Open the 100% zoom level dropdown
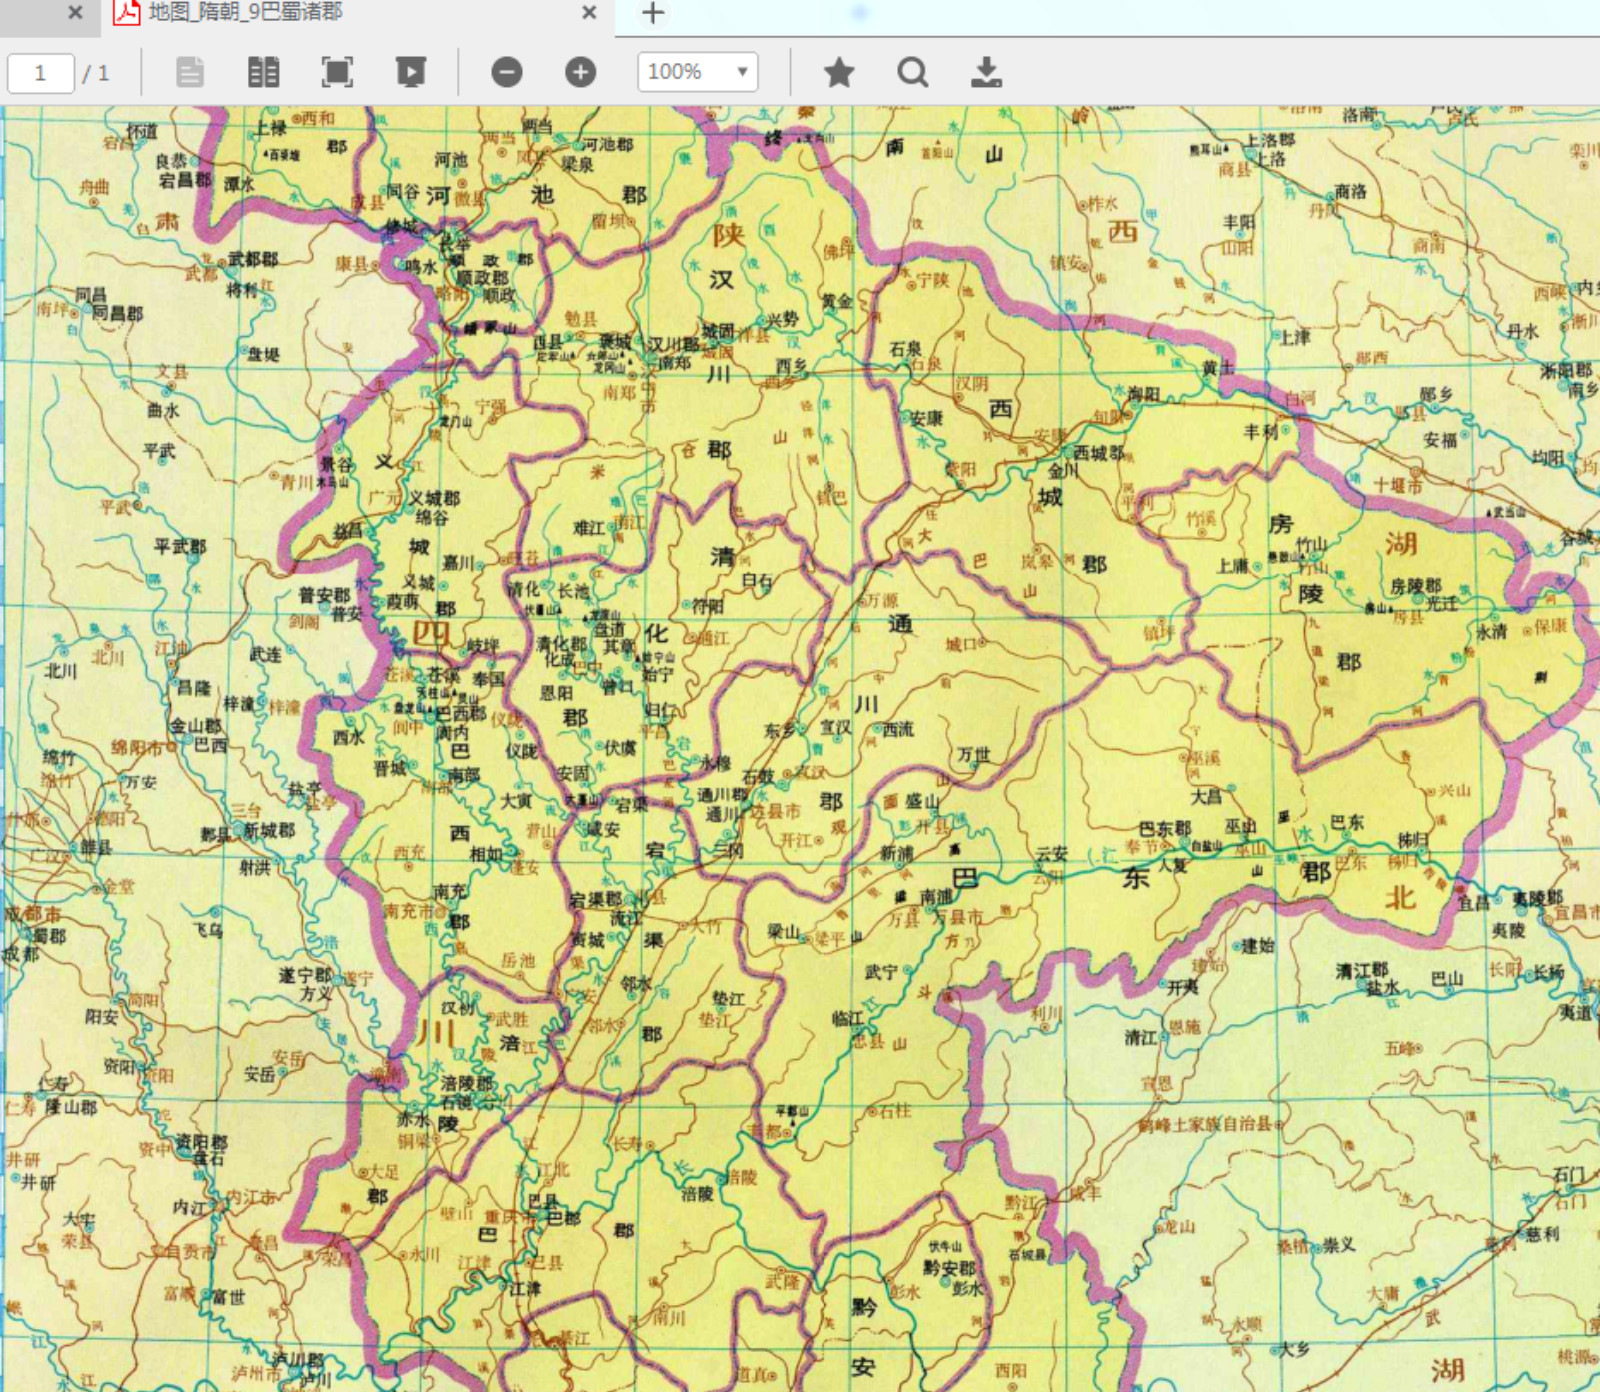Viewport: 1600px width, 1392px height. click(698, 72)
